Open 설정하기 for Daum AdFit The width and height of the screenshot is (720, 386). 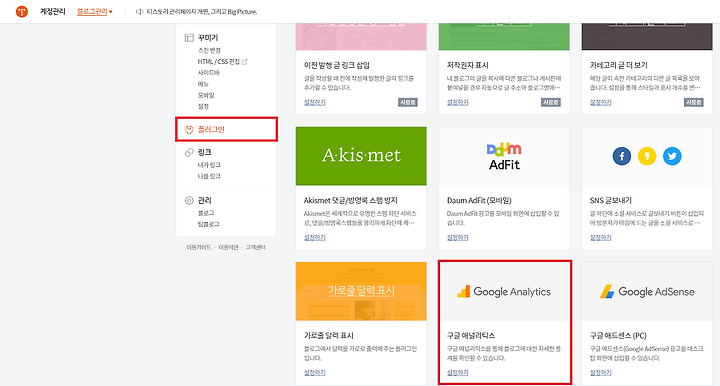457,237
